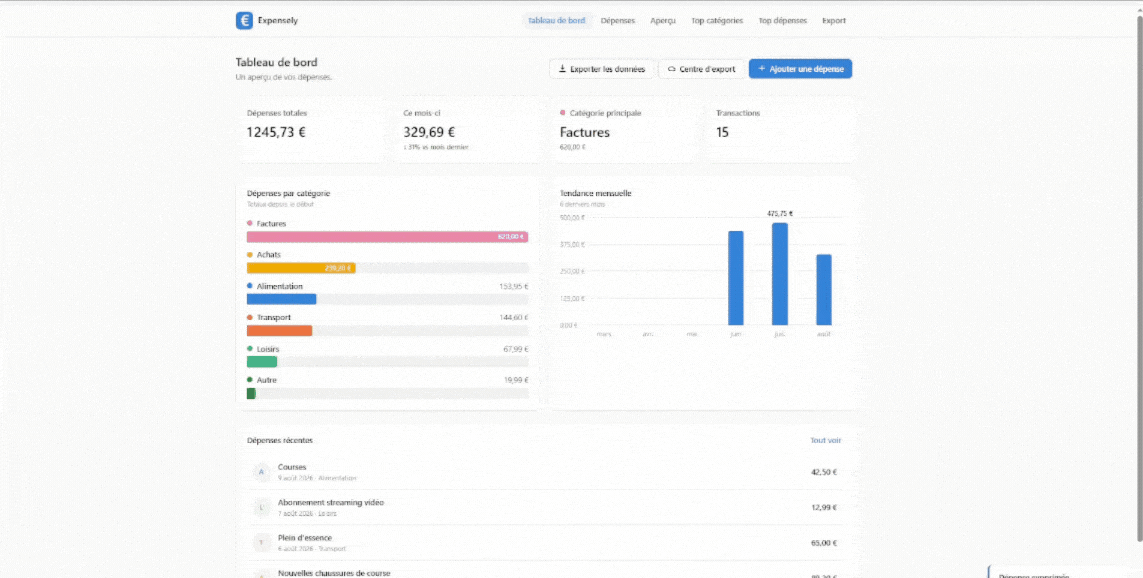This screenshot has width=1143, height=578.
Task: Click the pink Catégorie principale dot
Action: pos(563,113)
